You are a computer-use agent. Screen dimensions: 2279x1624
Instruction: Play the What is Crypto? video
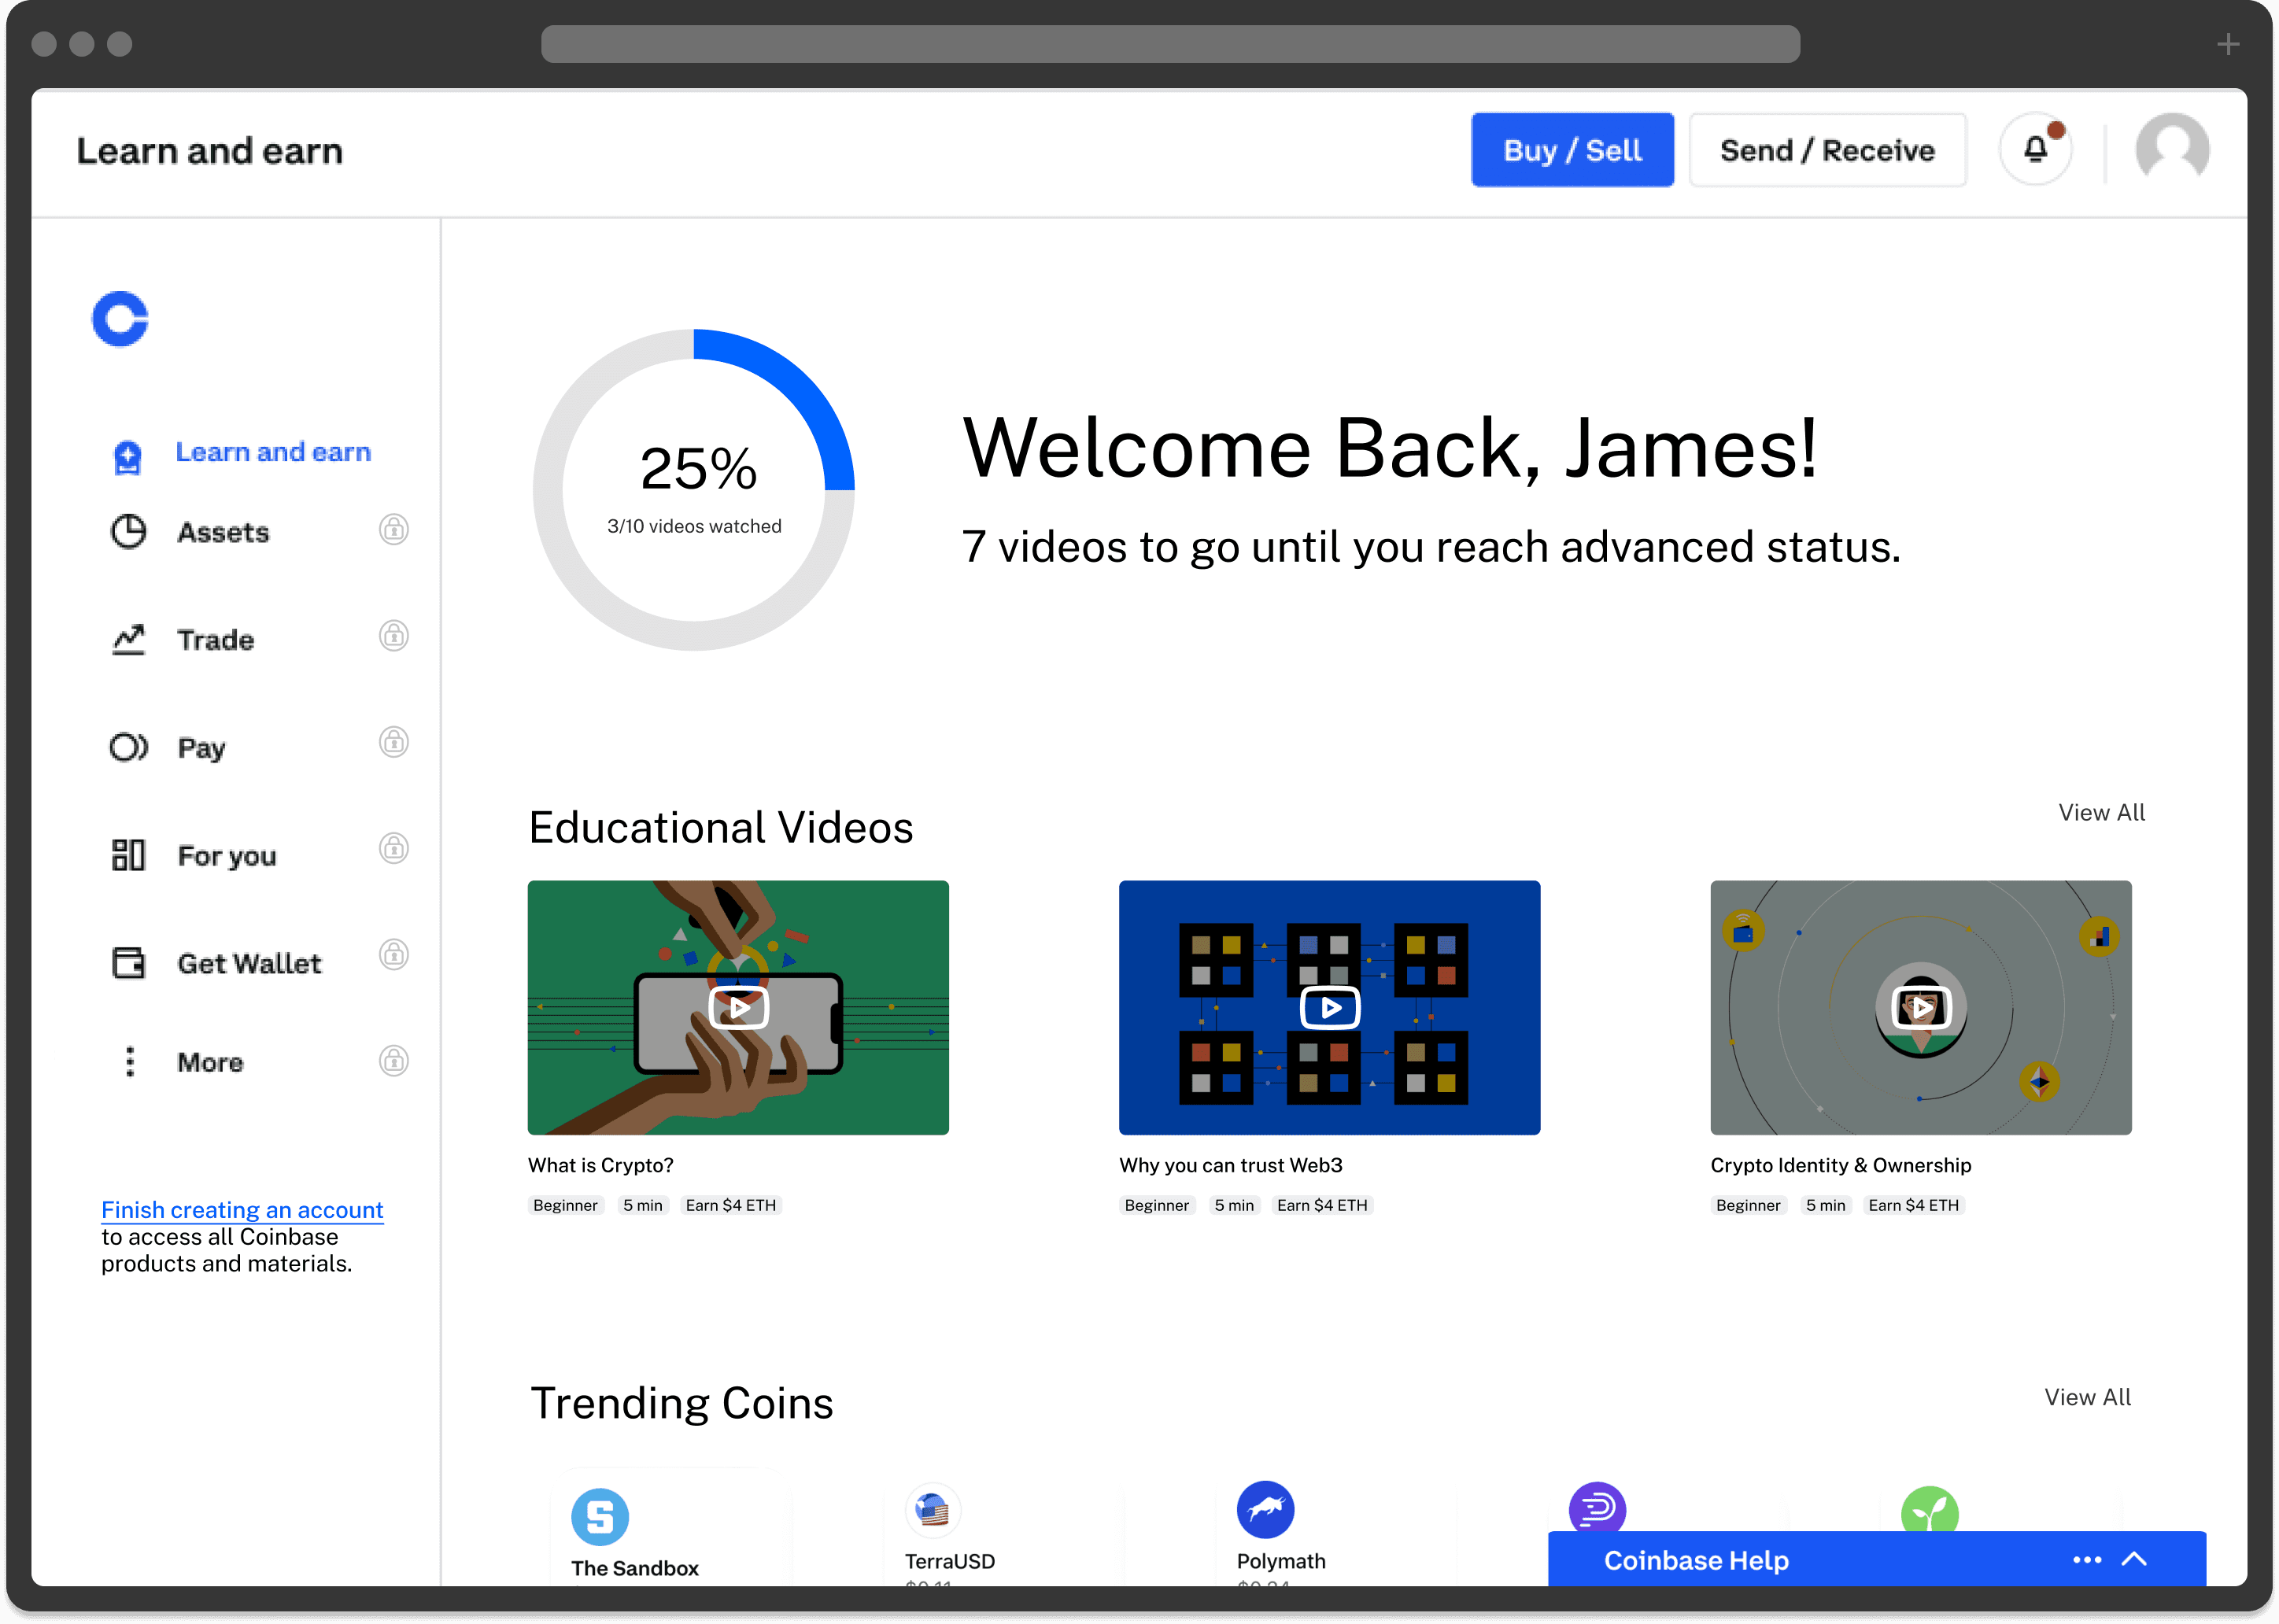coord(739,1008)
